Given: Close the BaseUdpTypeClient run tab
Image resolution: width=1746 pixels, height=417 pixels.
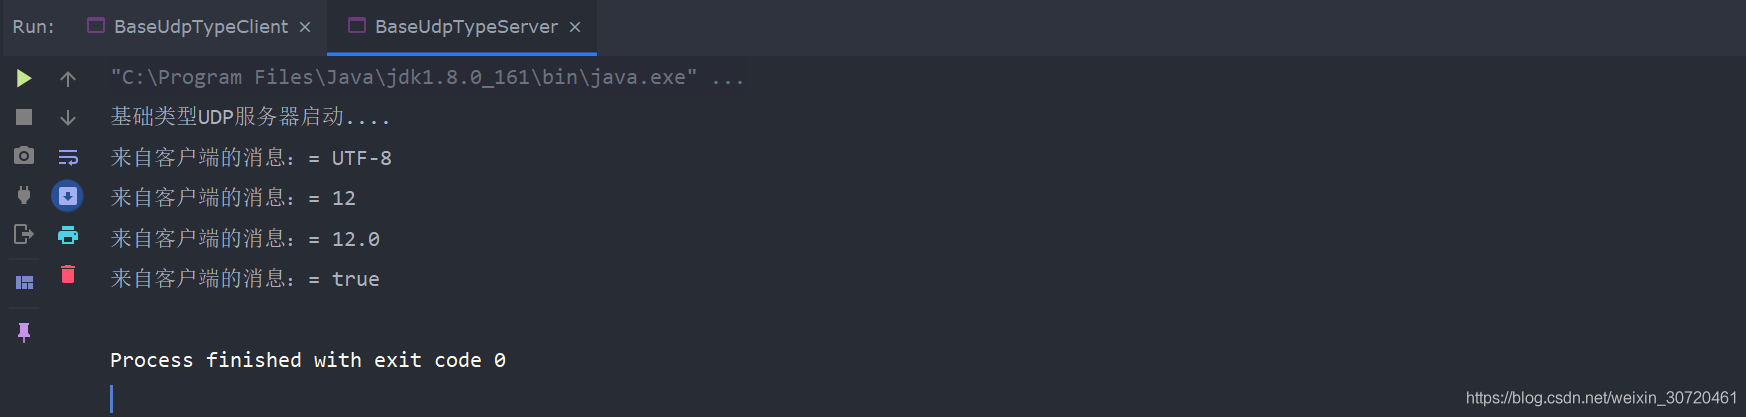Looking at the screenshot, I should pos(305,27).
